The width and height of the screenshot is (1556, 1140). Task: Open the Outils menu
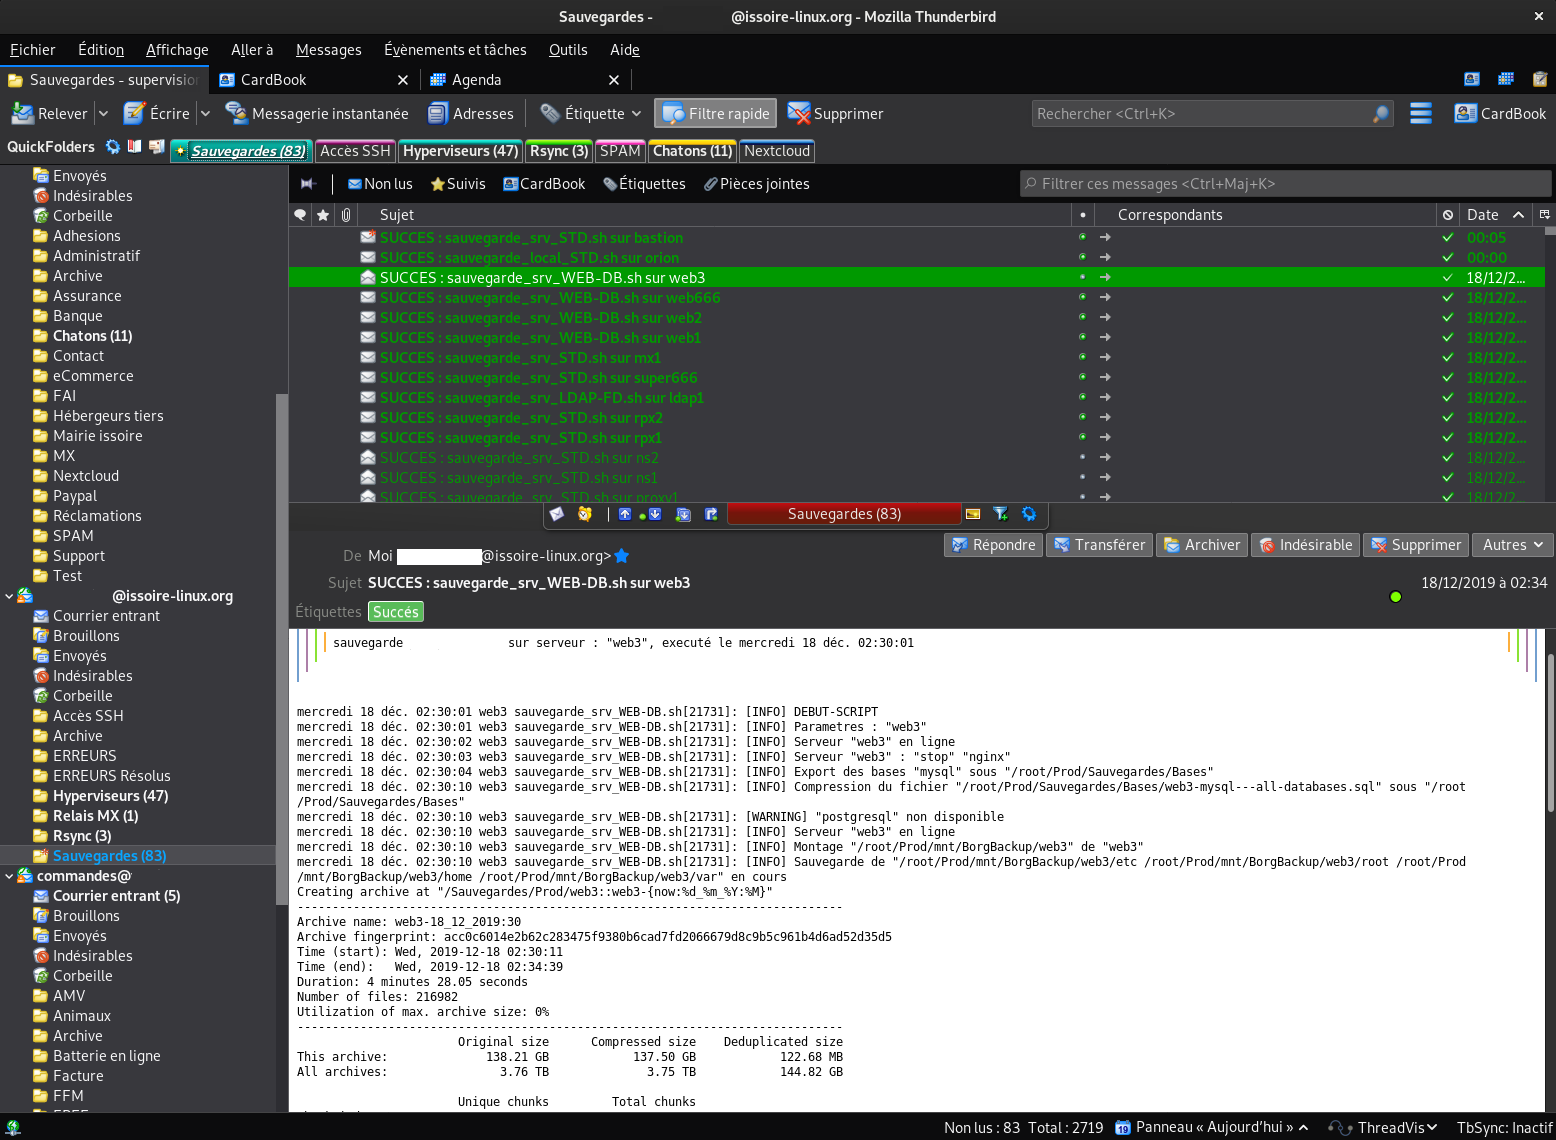(568, 50)
